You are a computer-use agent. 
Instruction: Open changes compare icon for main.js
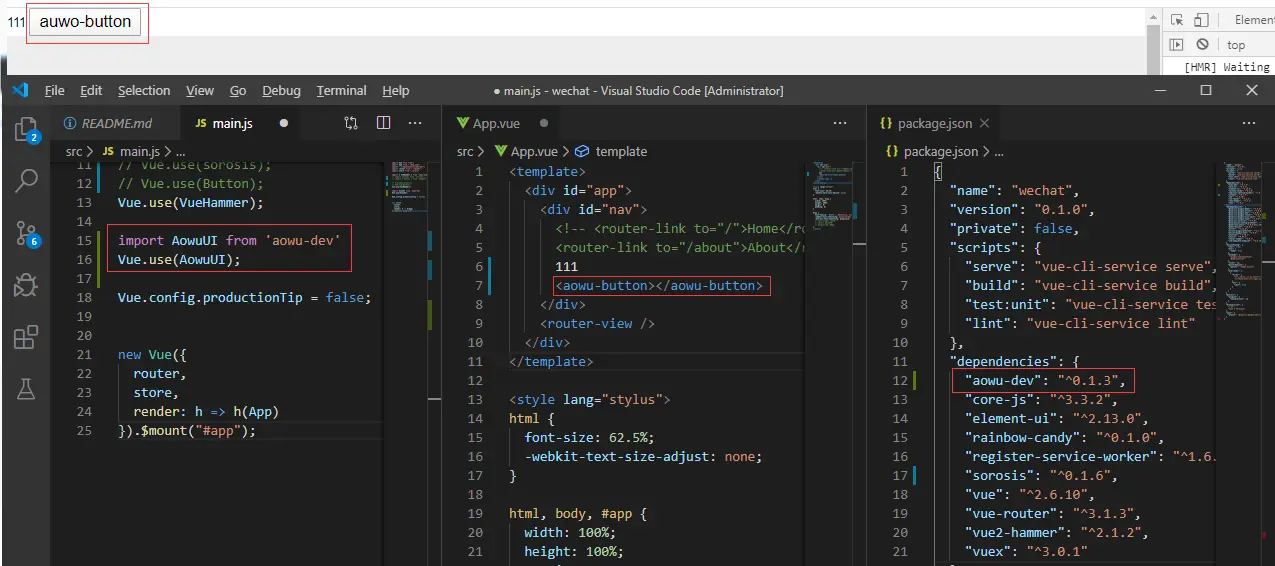351,123
